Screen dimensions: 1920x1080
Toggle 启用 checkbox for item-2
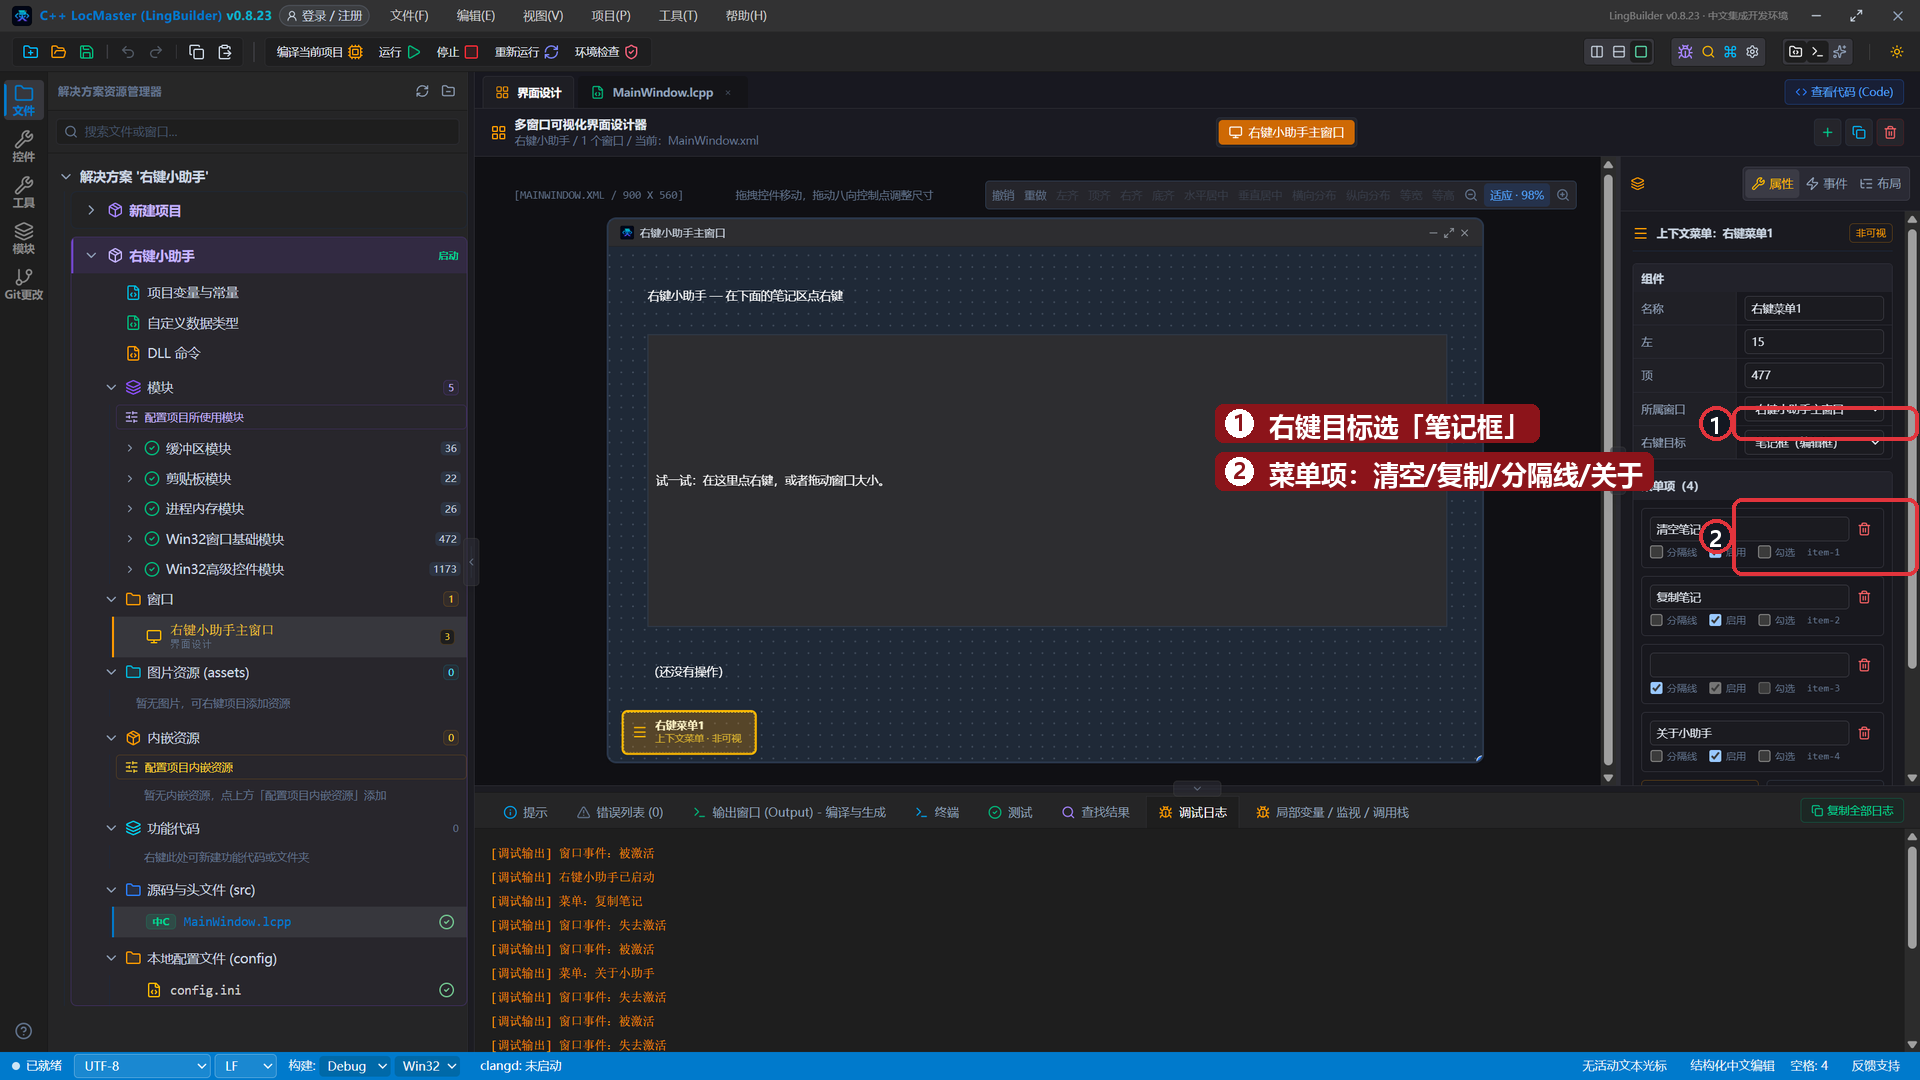(1715, 620)
